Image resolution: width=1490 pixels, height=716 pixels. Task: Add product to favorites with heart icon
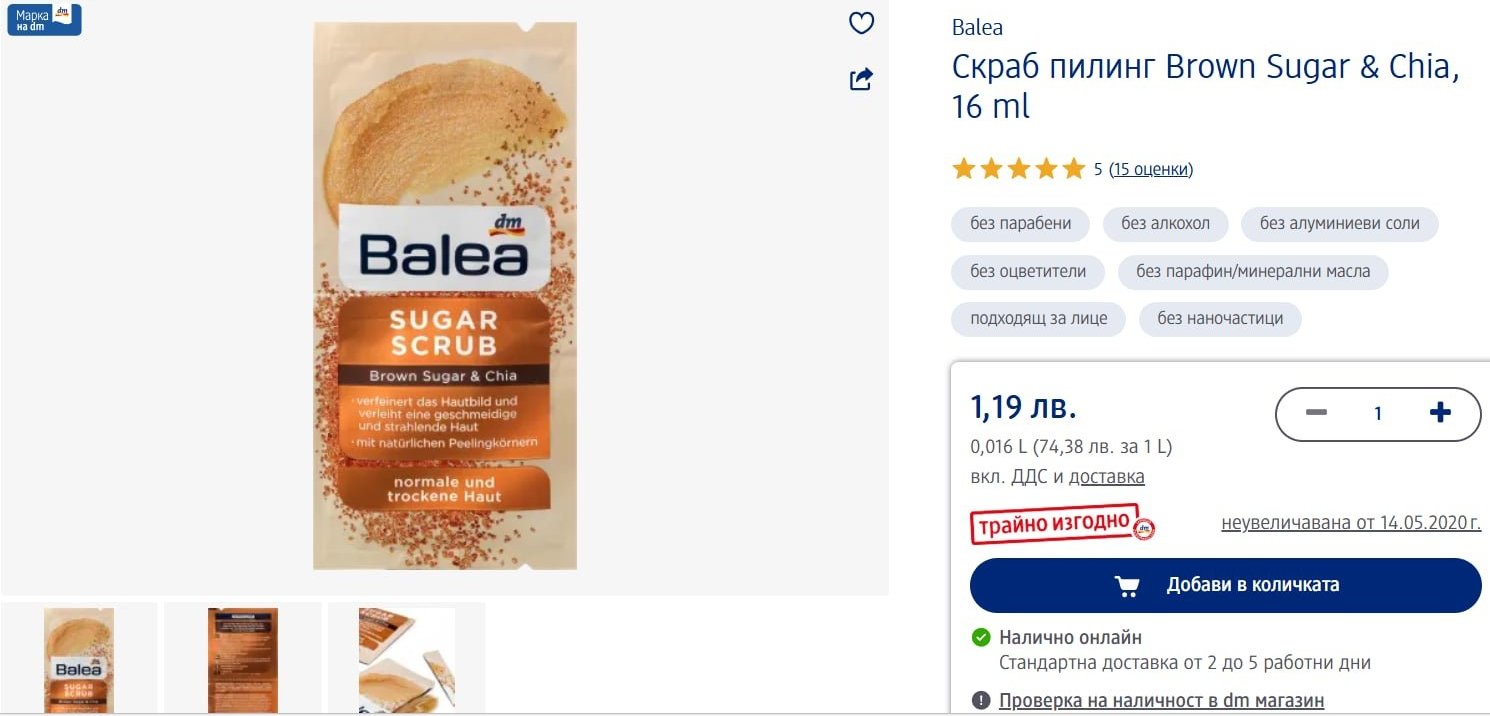pos(861,23)
